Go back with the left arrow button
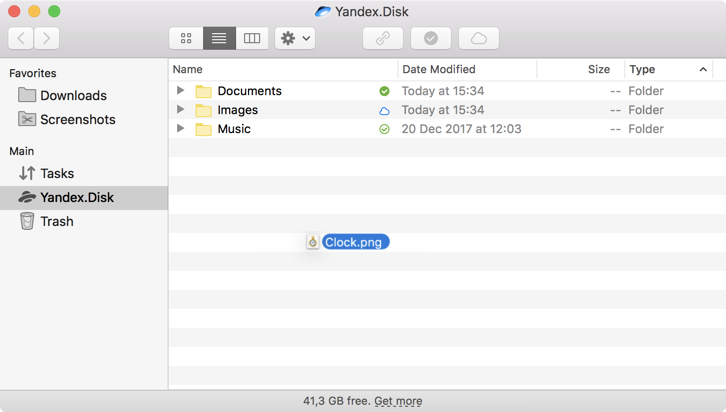Screen dimensions: 726x412 click(21, 38)
